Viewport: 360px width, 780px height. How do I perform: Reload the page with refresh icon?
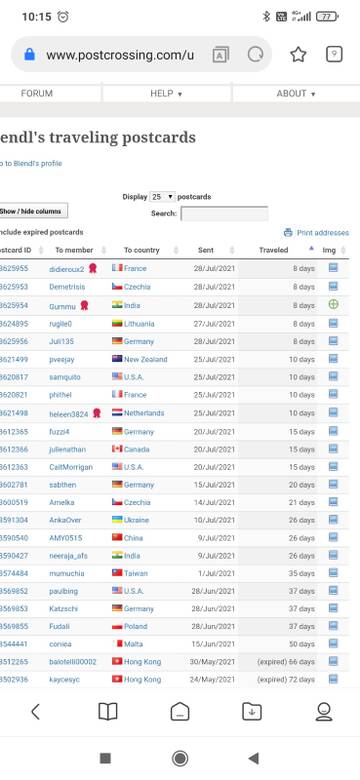[x=256, y=54]
